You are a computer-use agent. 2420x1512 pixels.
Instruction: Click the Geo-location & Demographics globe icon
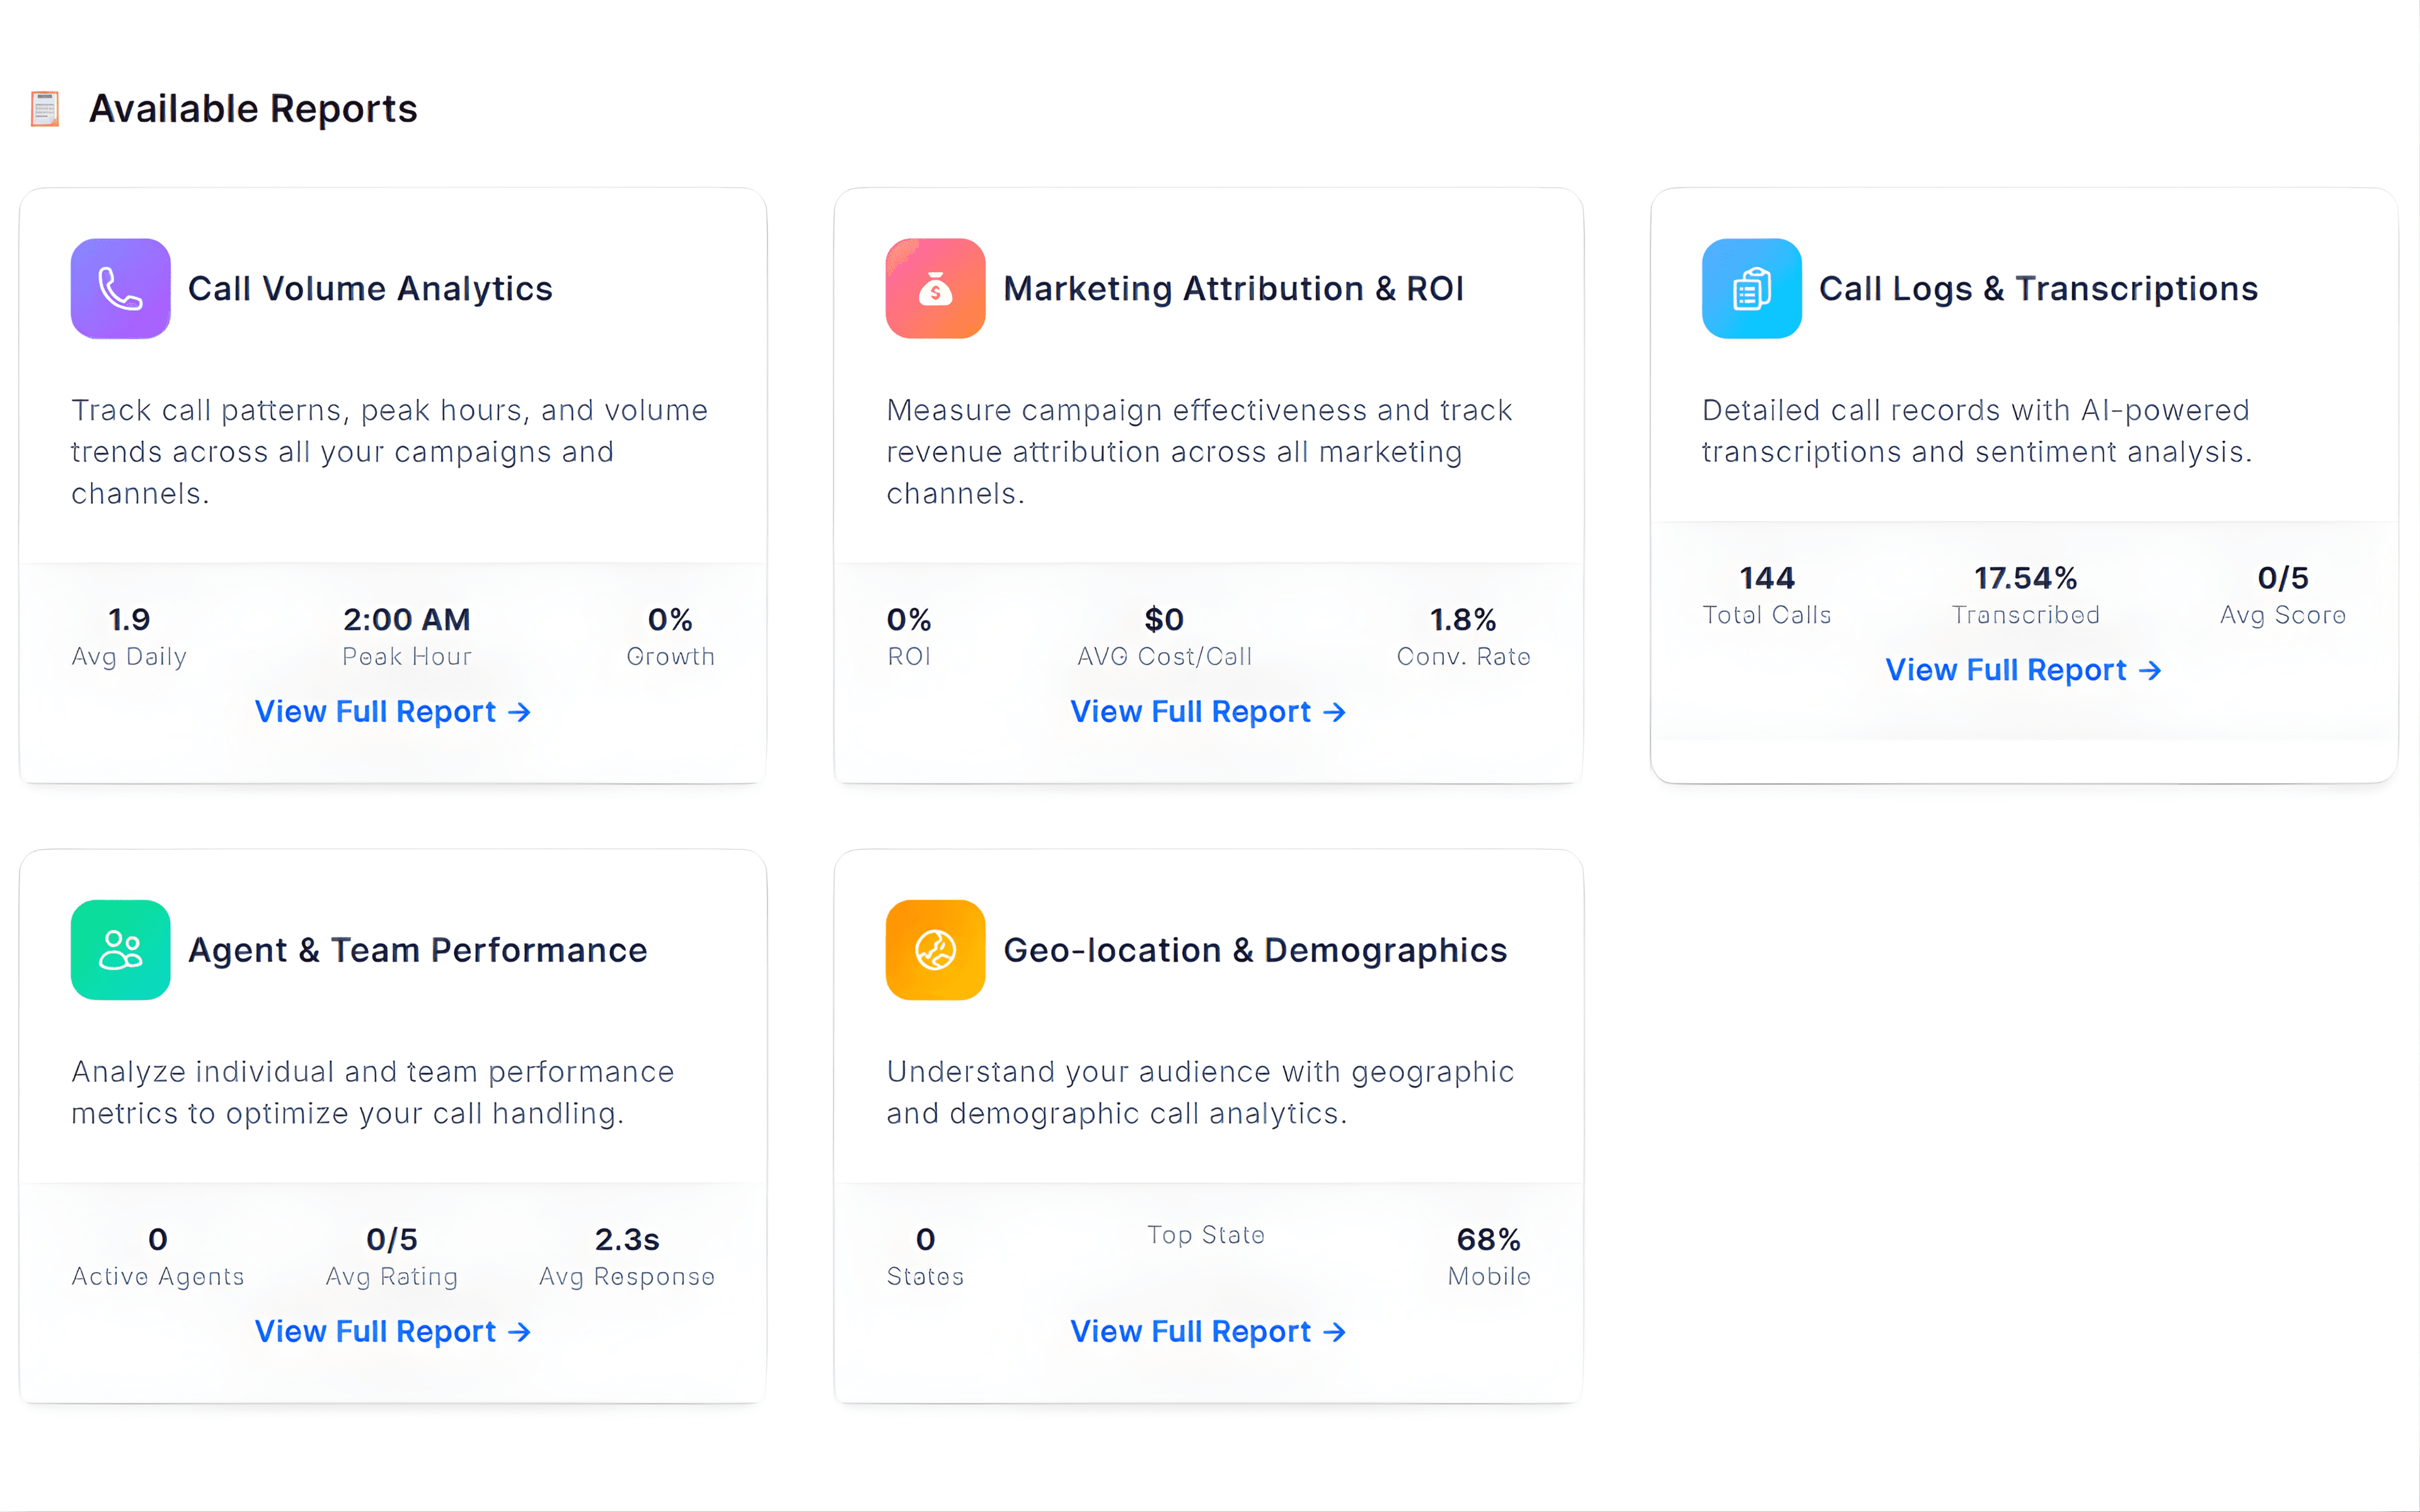pyautogui.click(x=935, y=950)
